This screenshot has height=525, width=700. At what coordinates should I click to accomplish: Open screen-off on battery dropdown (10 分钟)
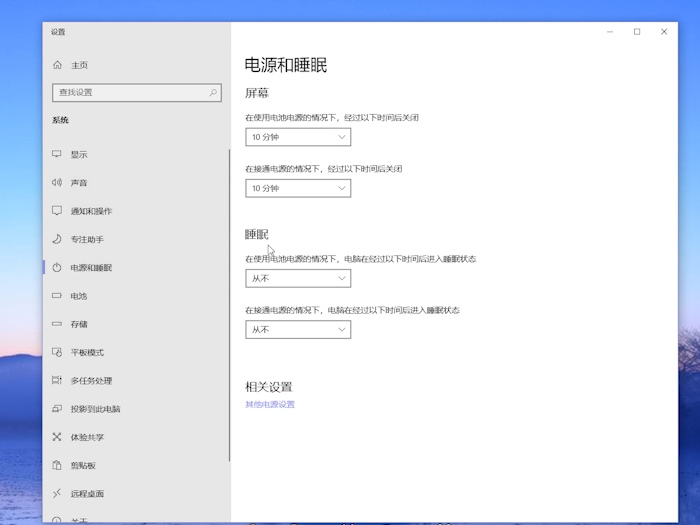(x=298, y=137)
